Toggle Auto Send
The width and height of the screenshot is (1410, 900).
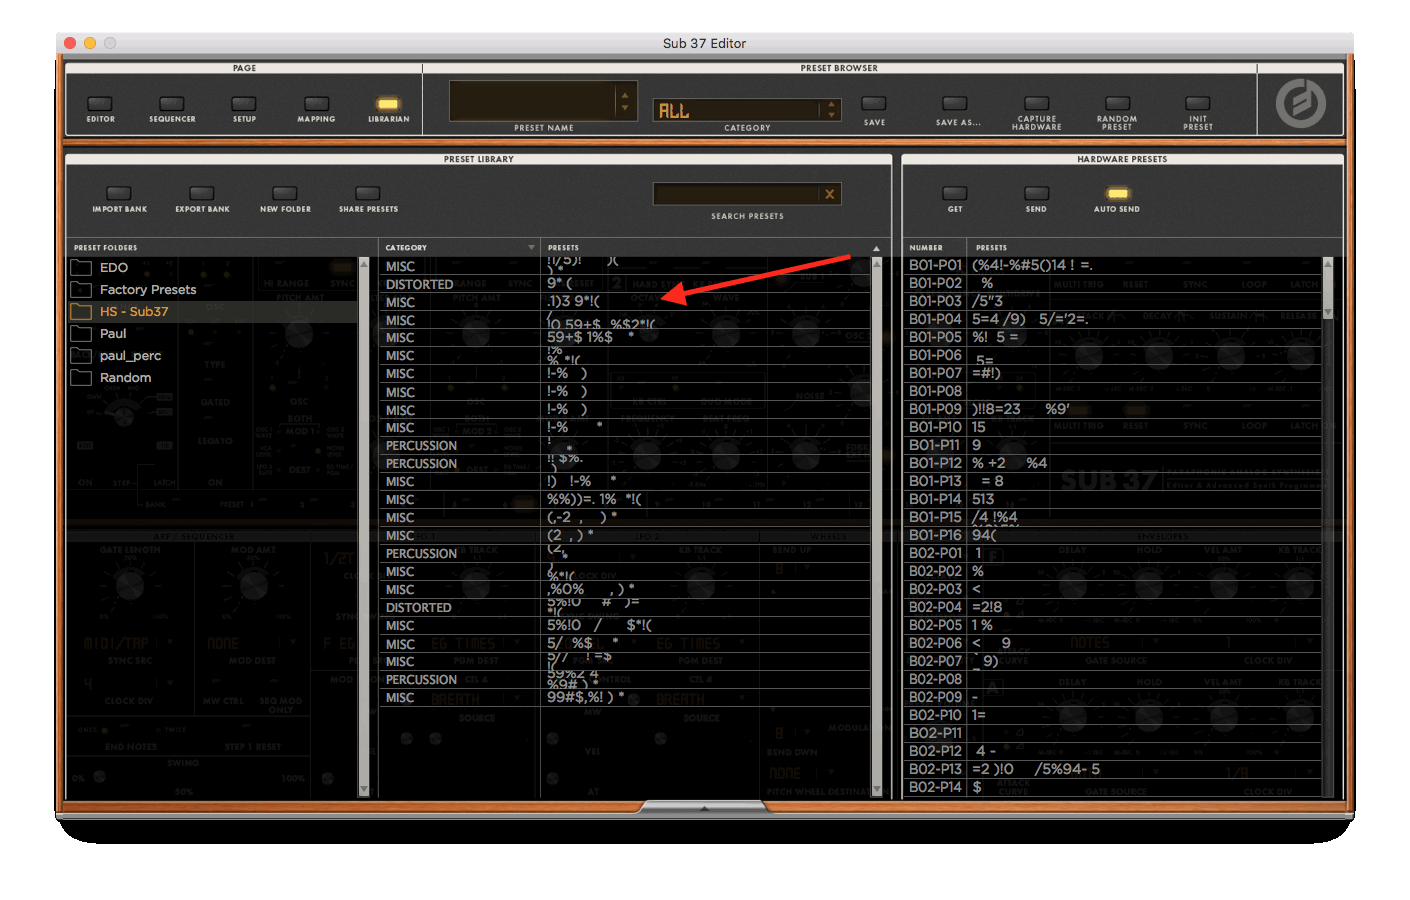point(1117,194)
